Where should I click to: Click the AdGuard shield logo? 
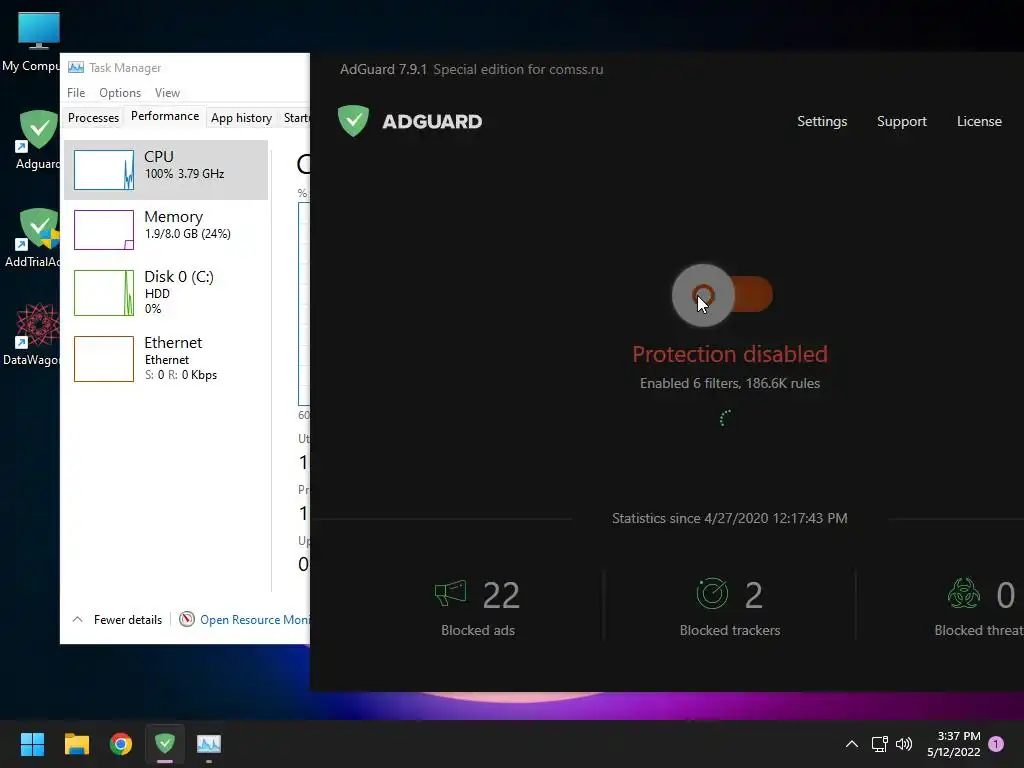353,121
